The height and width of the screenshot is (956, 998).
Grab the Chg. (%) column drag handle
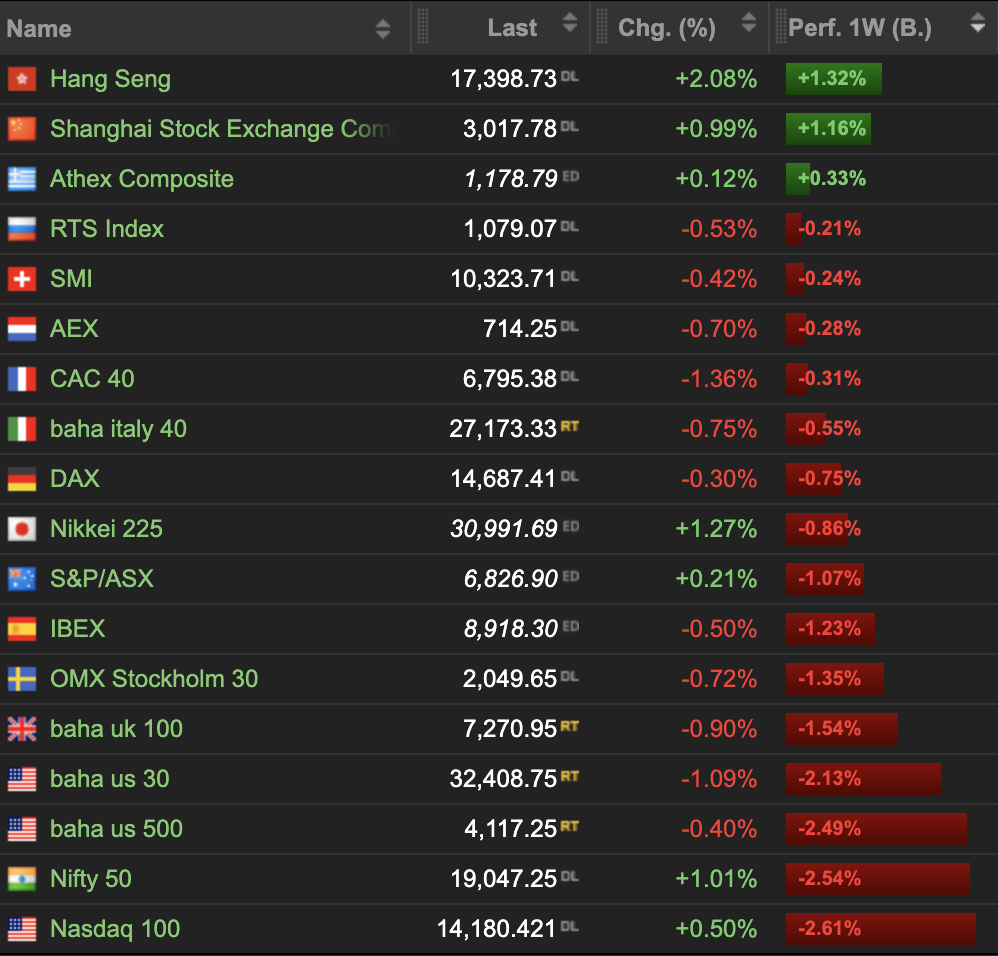pyautogui.click(x=601, y=27)
